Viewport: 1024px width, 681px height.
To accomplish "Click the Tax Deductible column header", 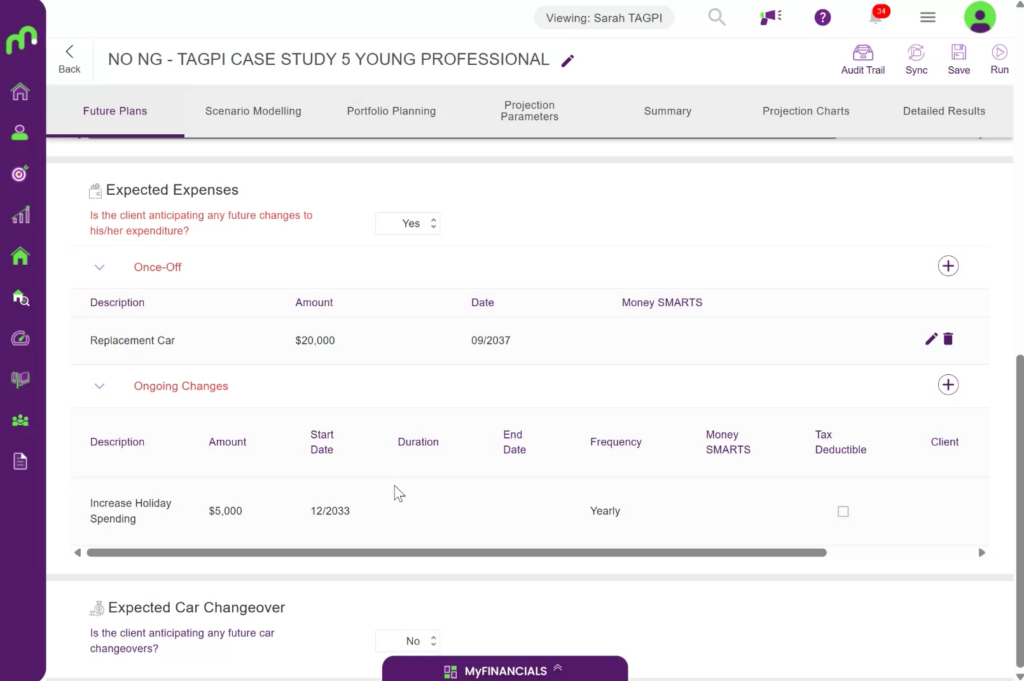I will click(840, 442).
